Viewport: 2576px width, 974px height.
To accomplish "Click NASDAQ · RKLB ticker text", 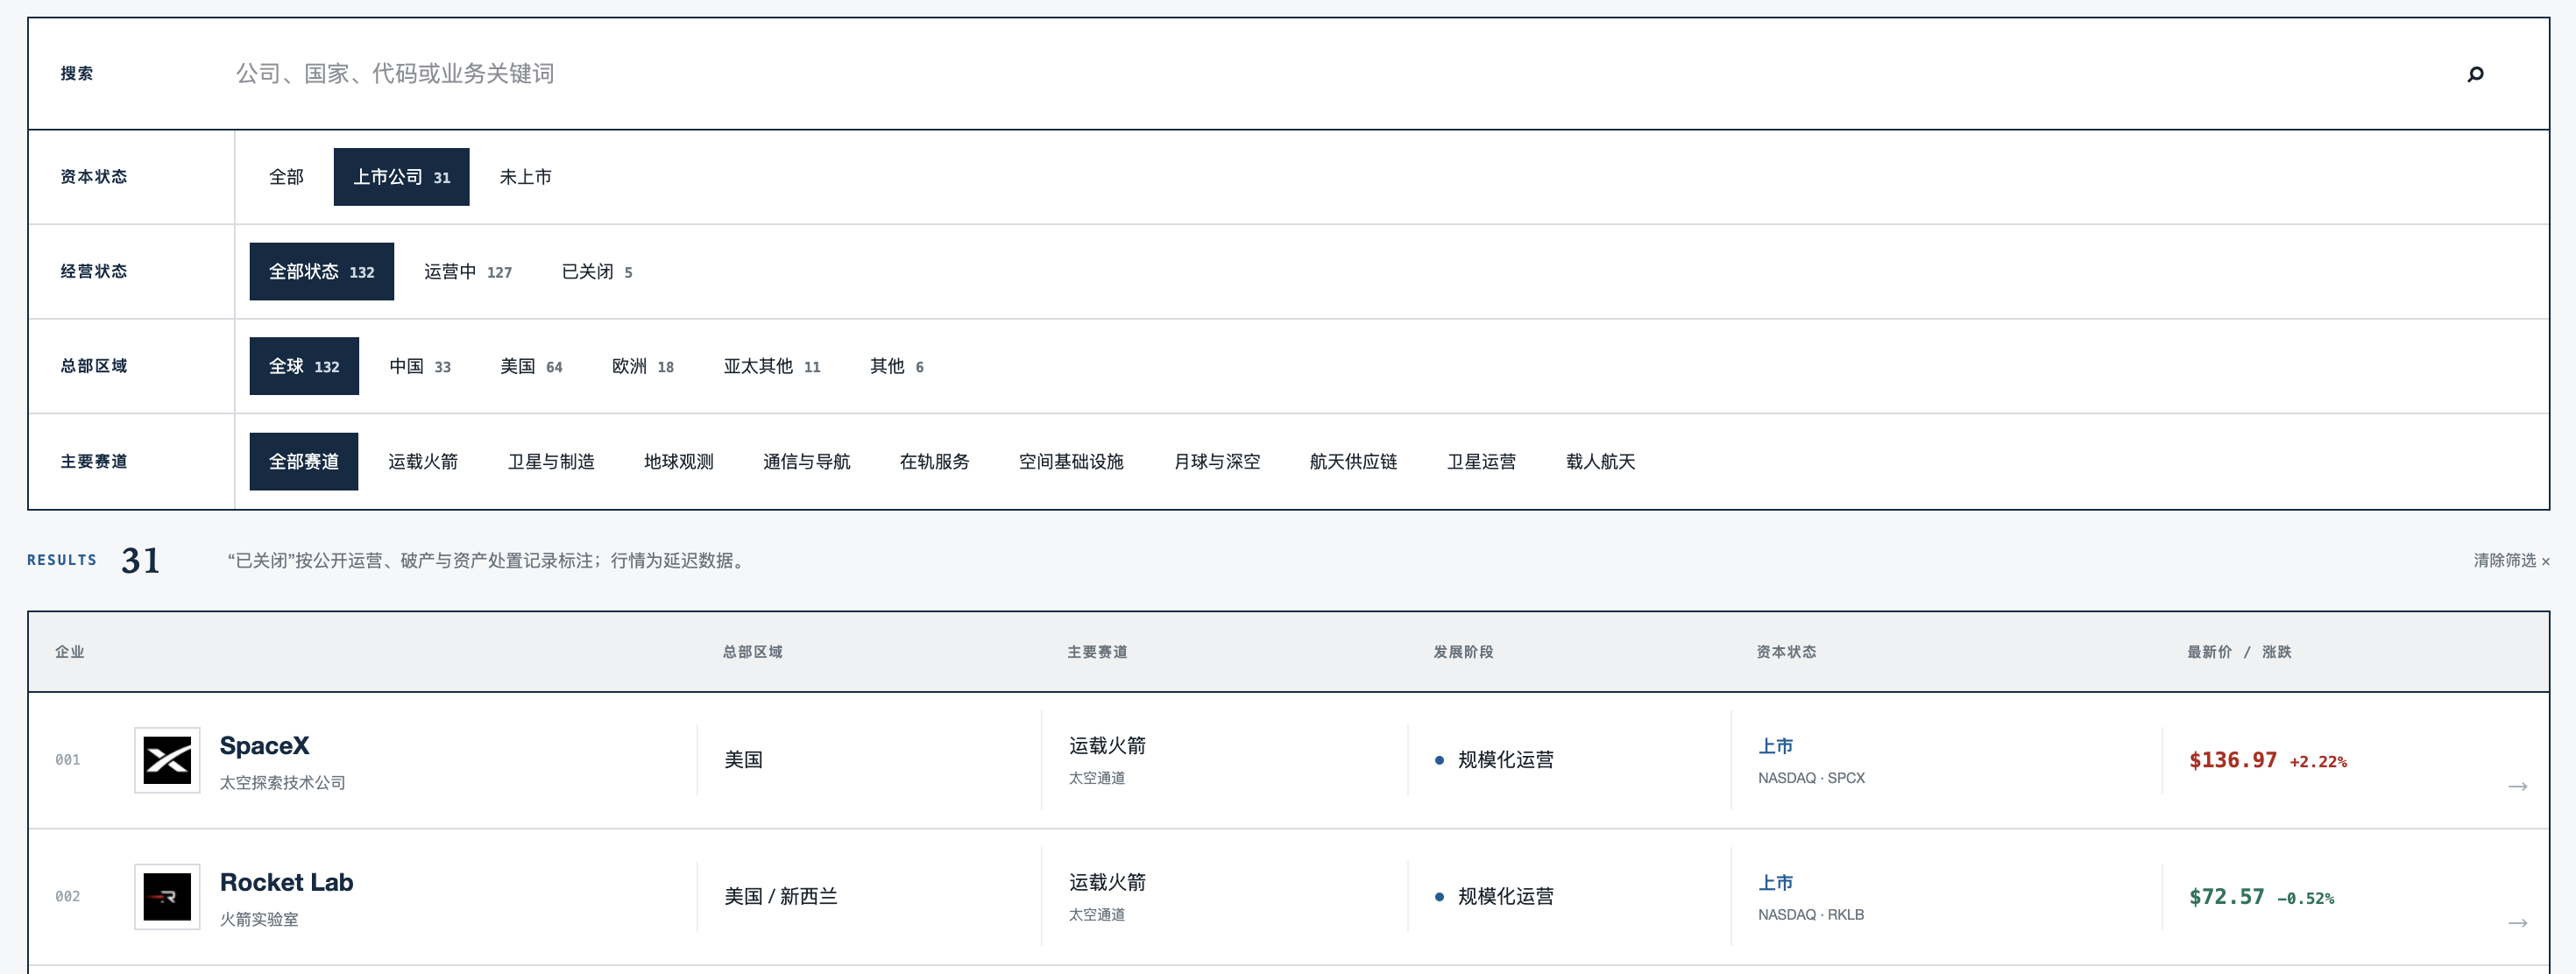I will 1811,915.
